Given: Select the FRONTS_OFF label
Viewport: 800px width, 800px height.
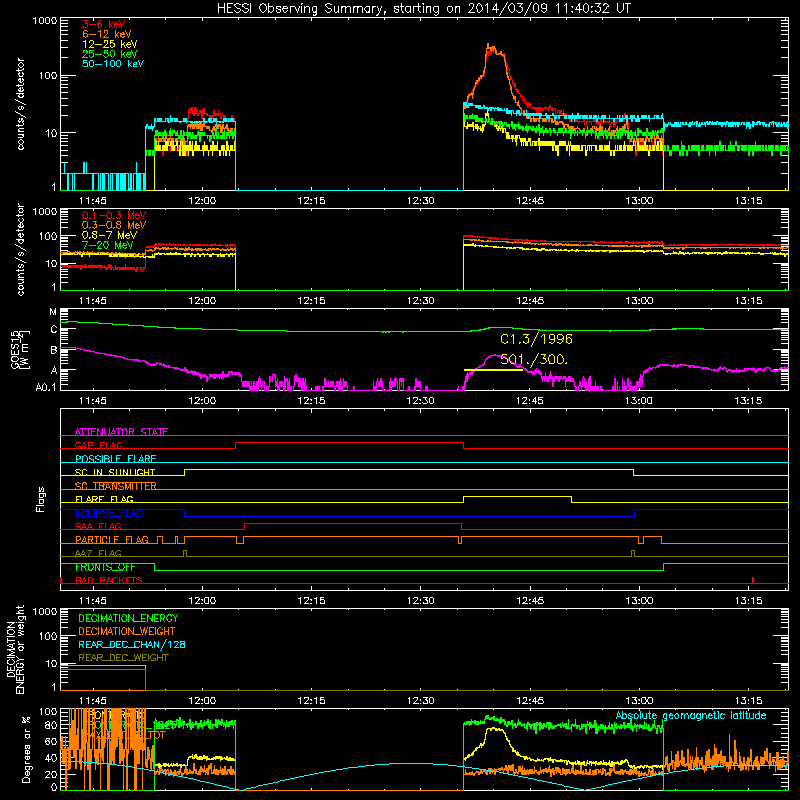Looking at the screenshot, I should [105, 567].
